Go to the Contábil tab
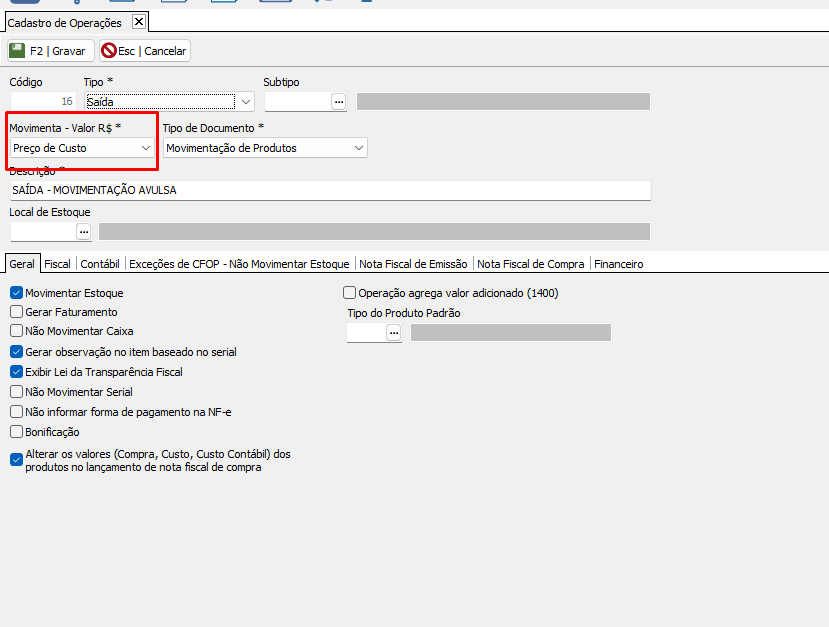Viewport: 829px width, 627px height. 100,264
